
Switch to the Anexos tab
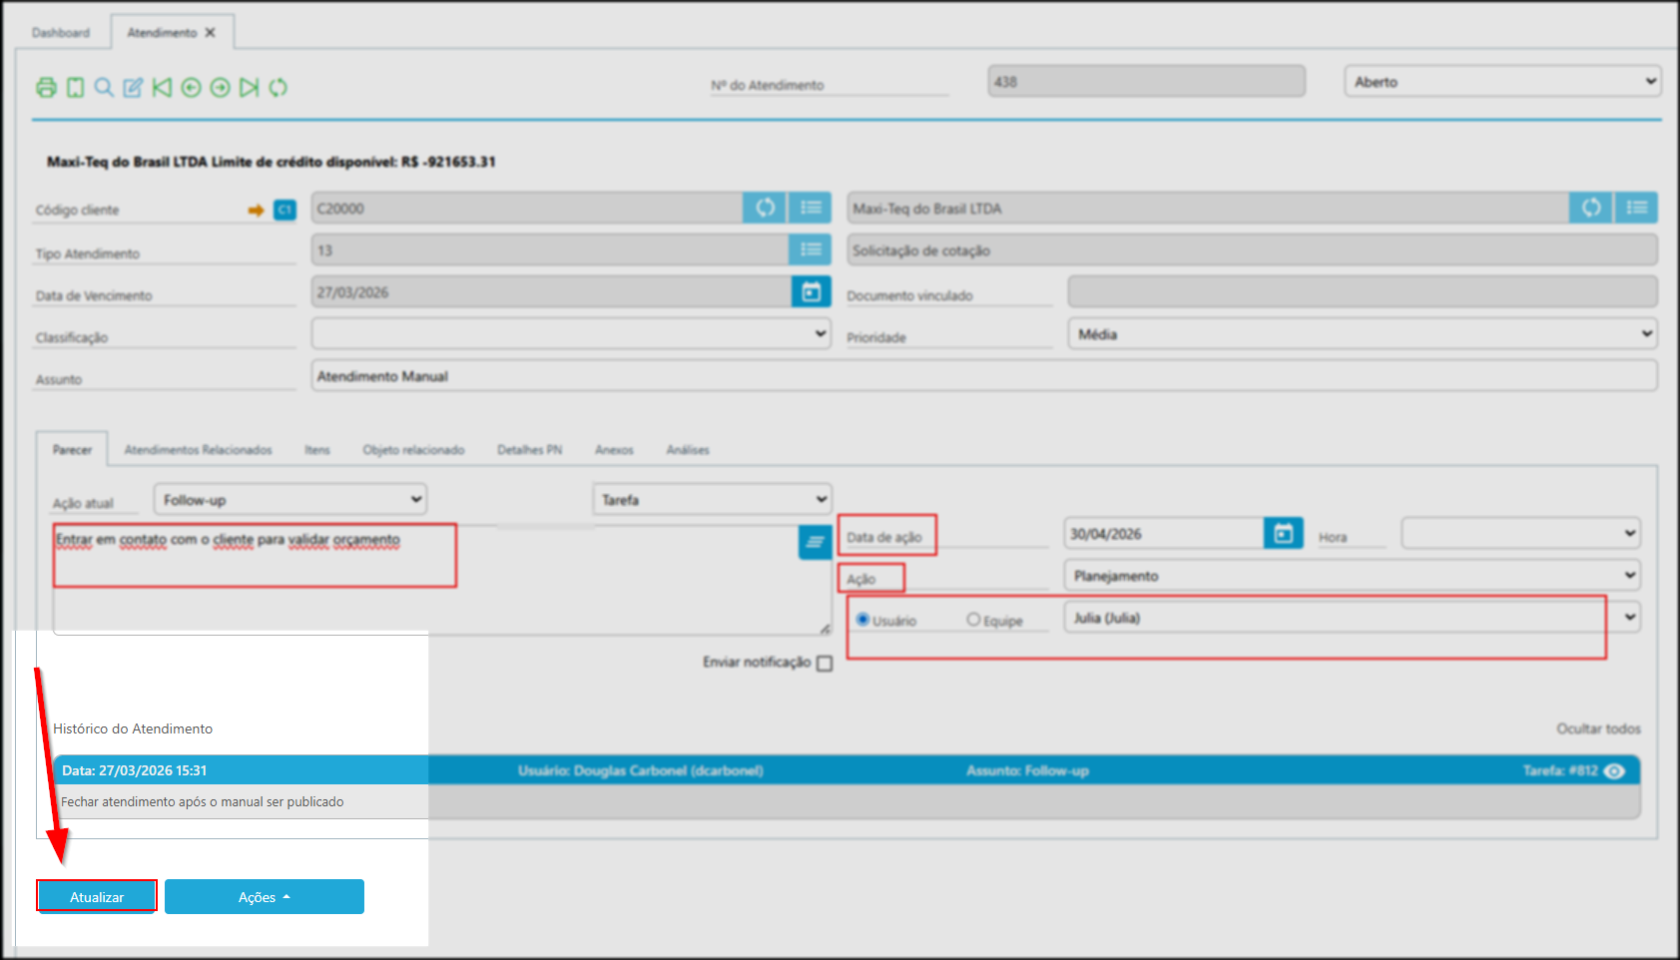[x=614, y=450]
